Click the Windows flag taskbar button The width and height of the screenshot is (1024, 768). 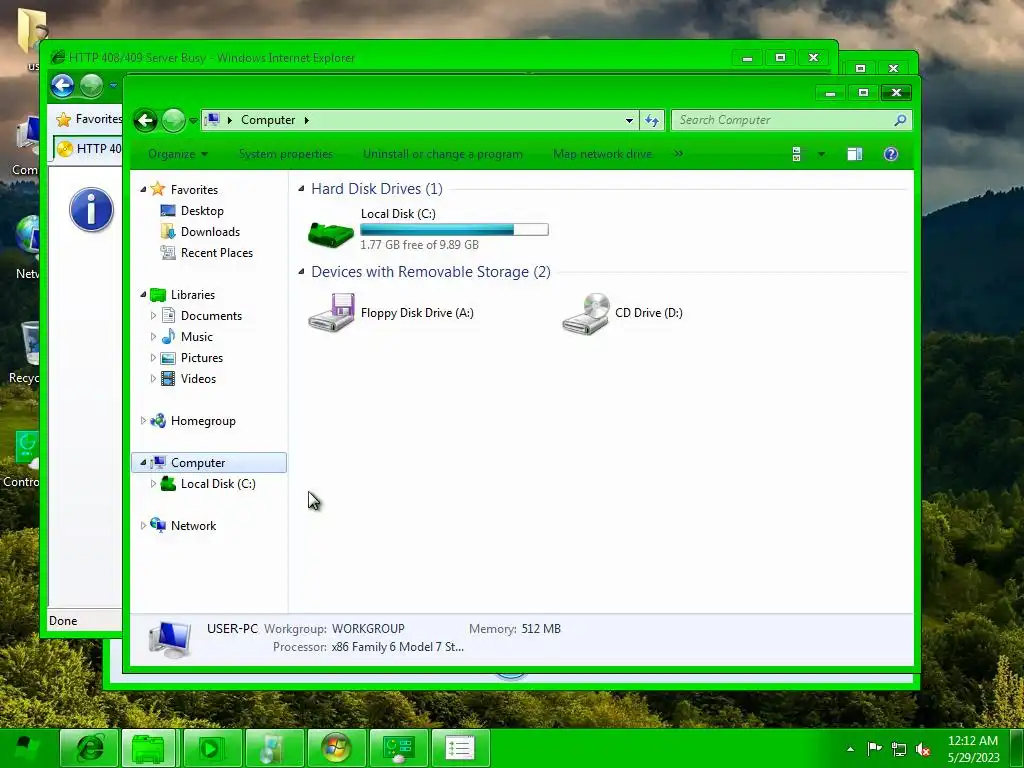pyautogui.click(x=336, y=748)
